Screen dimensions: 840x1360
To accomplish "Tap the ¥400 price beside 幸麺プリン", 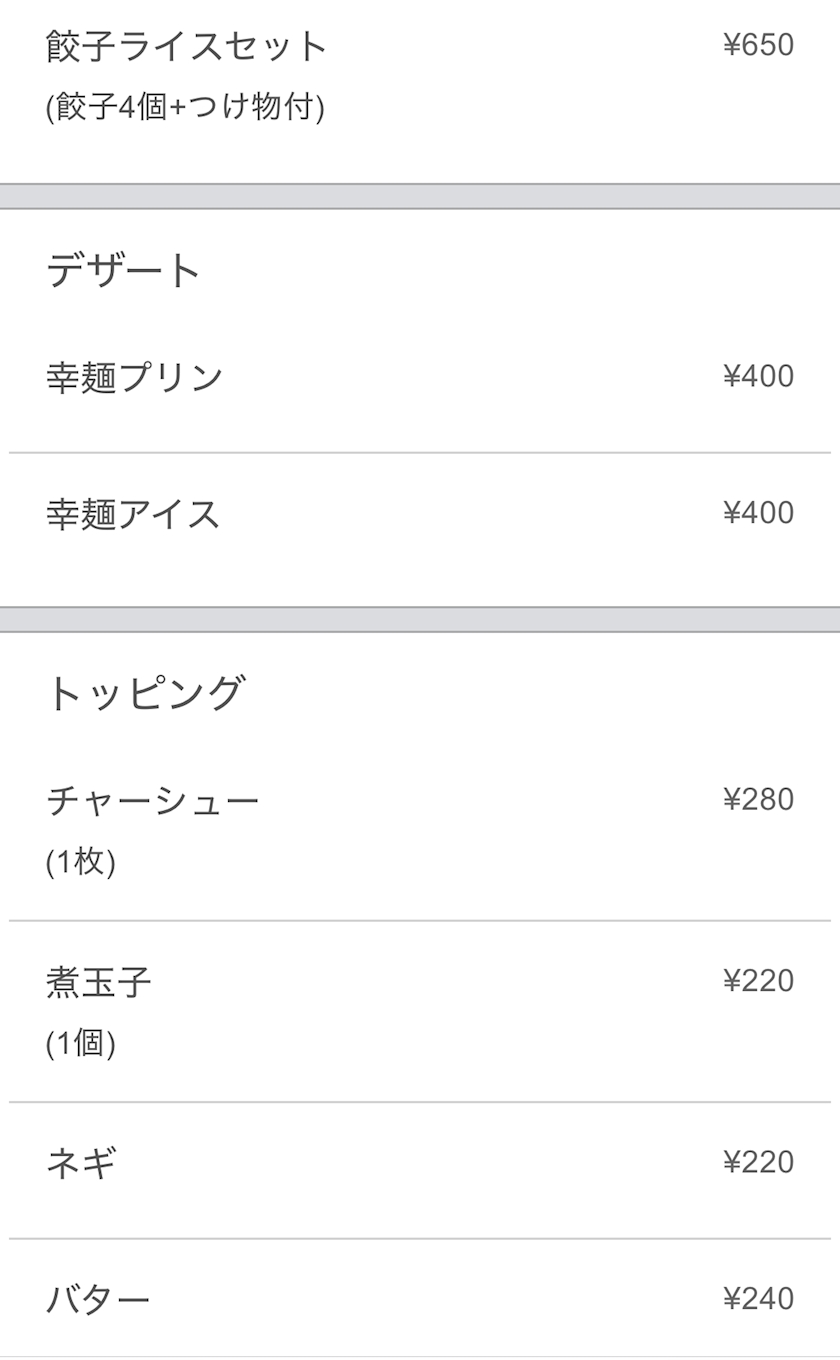I will (x=758, y=376).
